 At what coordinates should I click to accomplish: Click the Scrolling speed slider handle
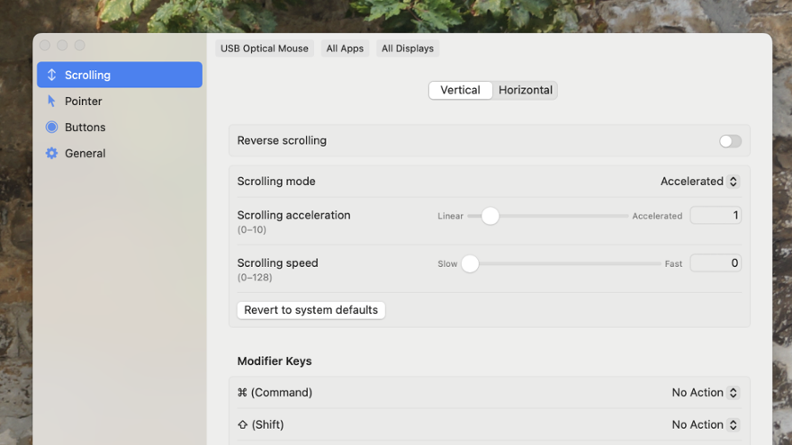click(470, 264)
